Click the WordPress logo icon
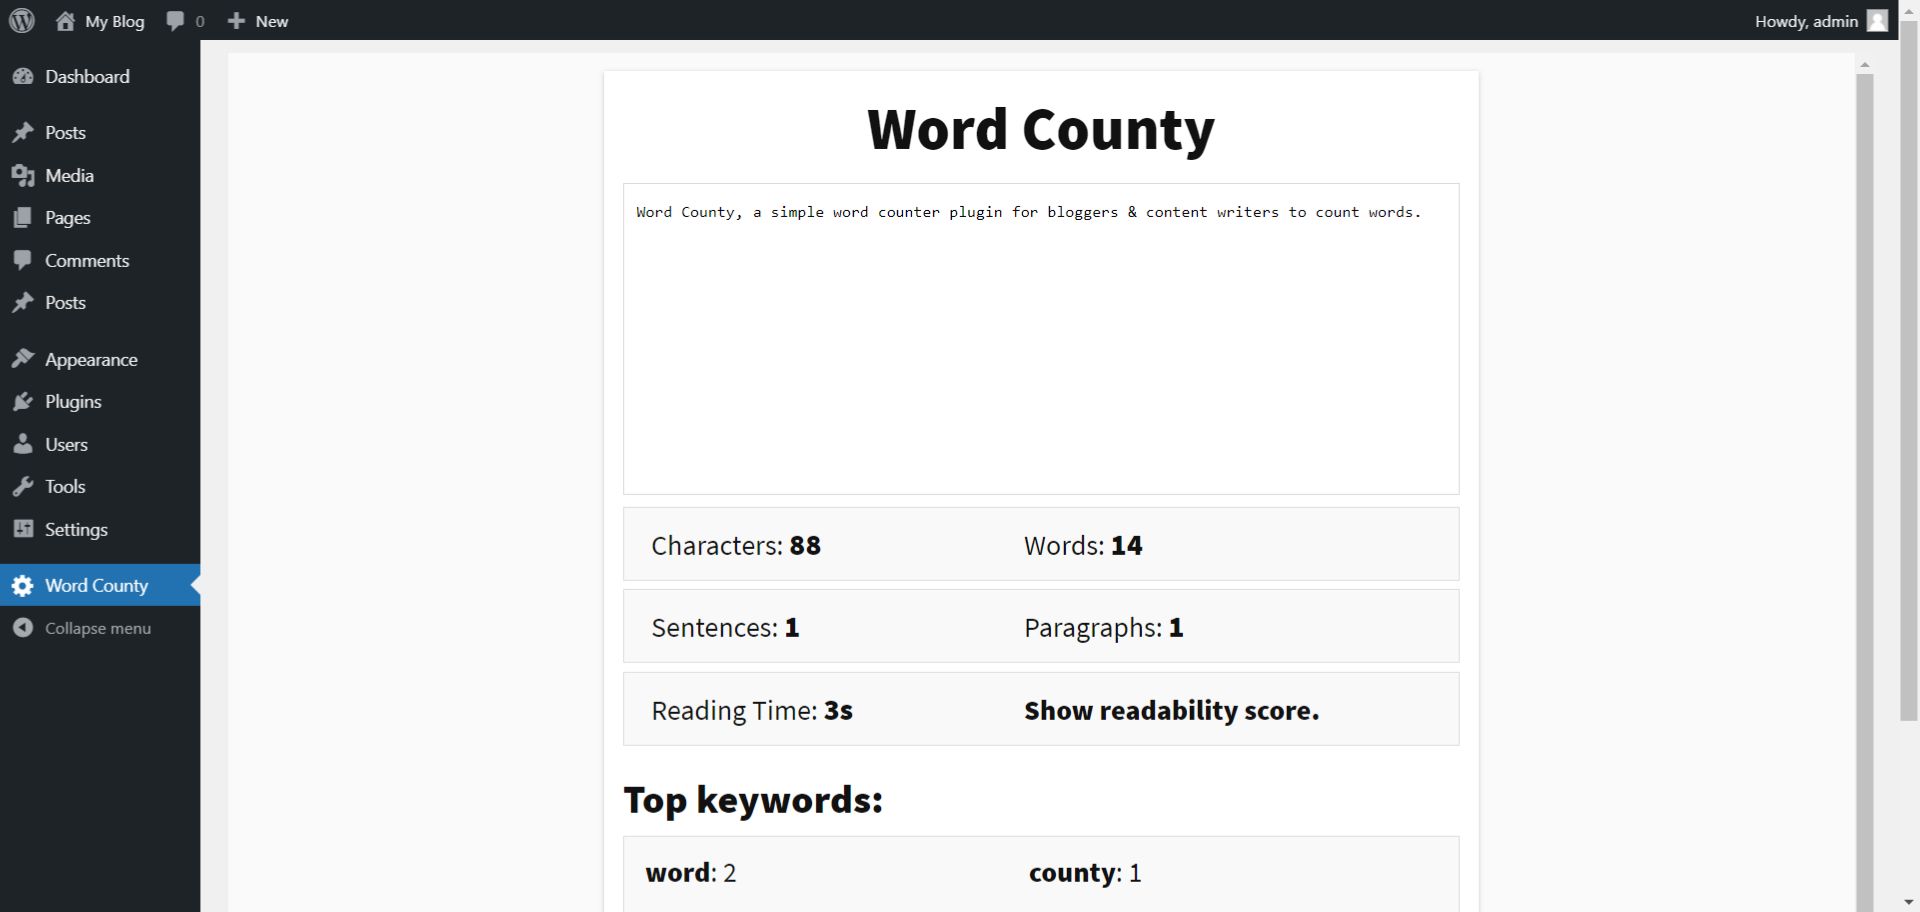 coord(22,20)
